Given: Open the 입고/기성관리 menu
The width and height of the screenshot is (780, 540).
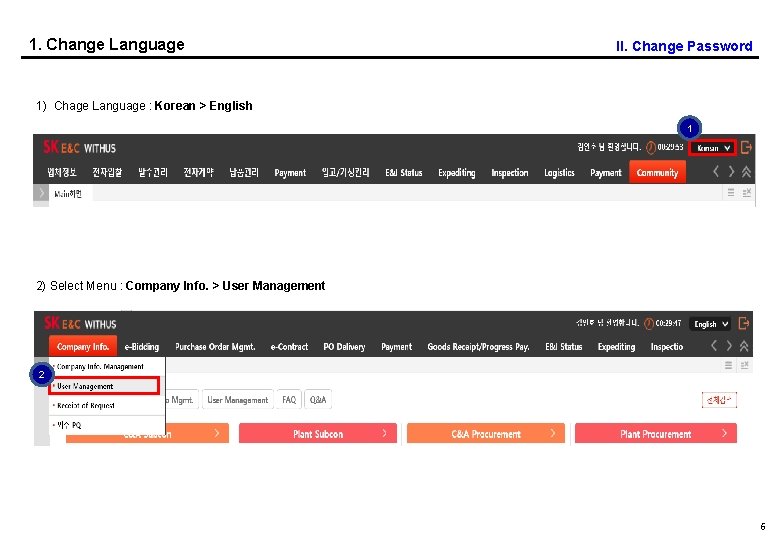Looking at the screenshot, I should [x=345, y=173].
